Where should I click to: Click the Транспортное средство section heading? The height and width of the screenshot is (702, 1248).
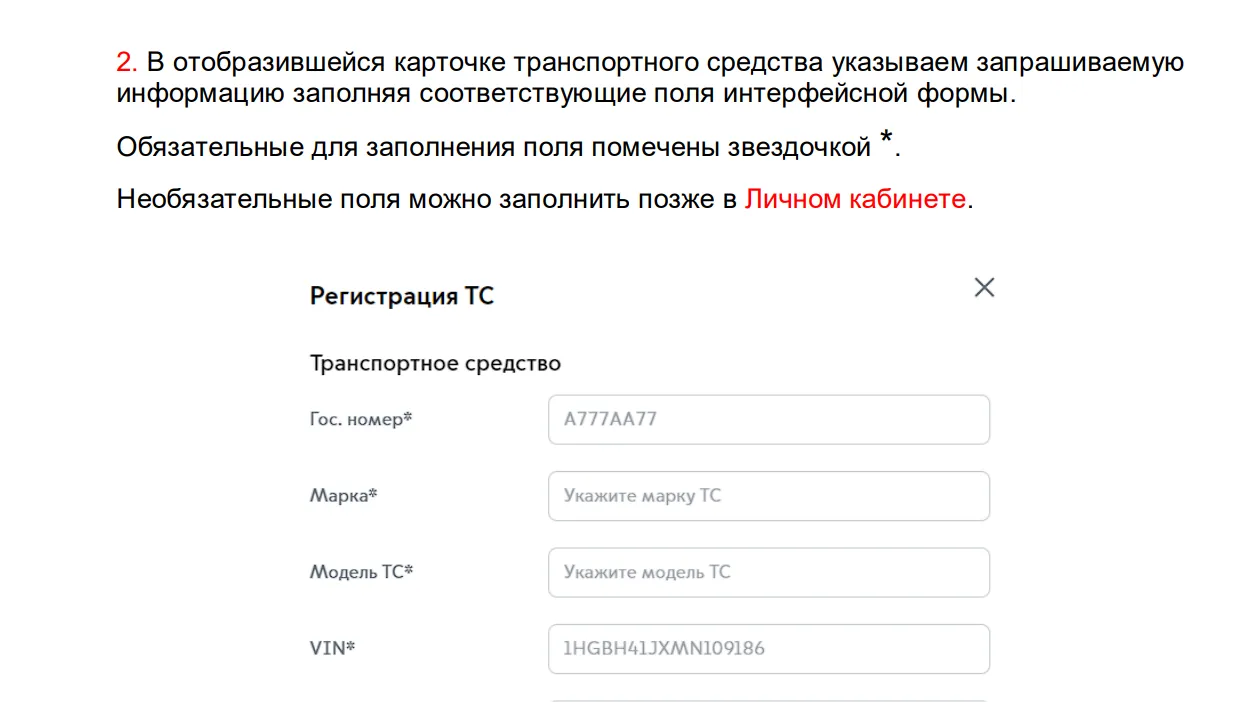coord(435,363)
